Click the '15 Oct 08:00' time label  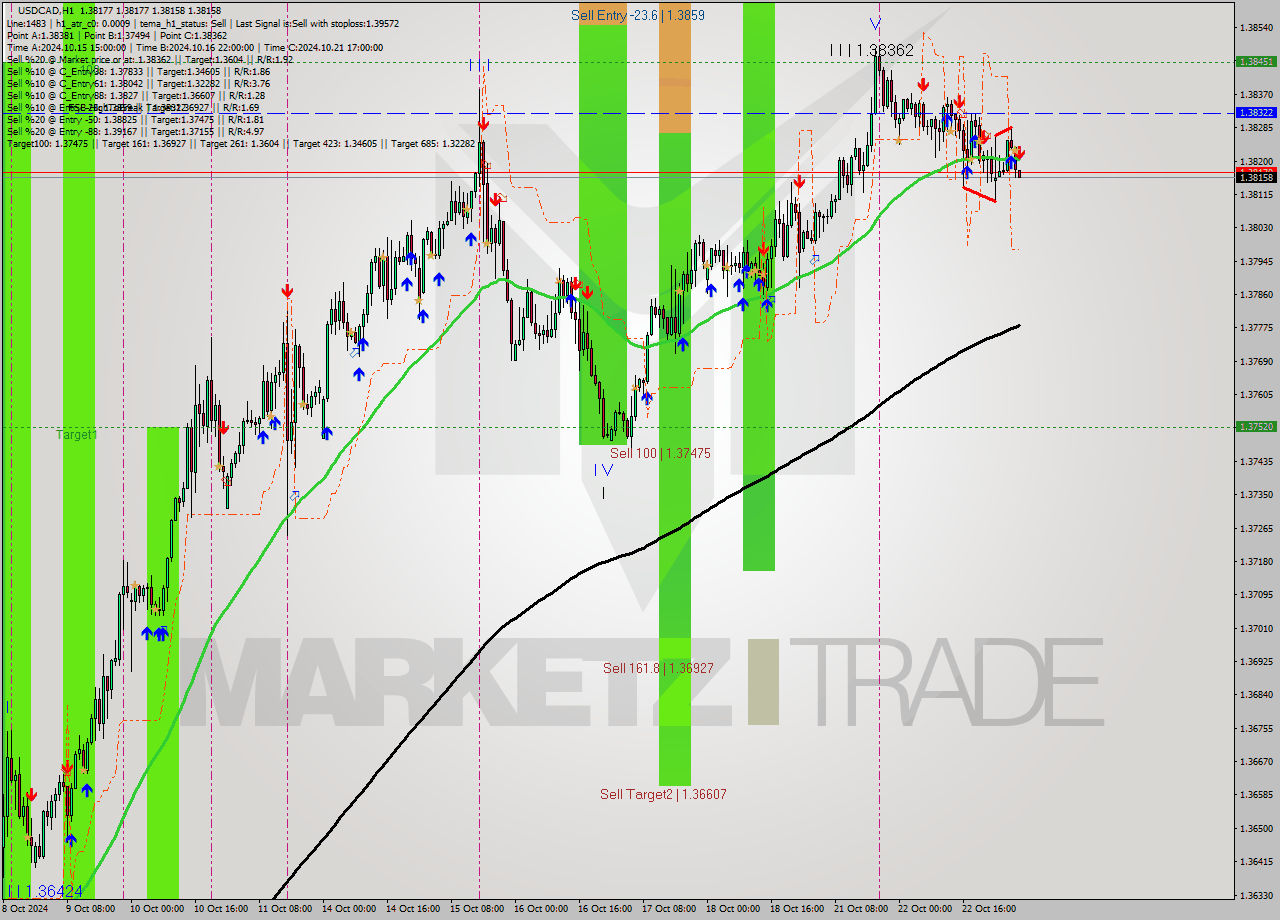tap(477, 909)
